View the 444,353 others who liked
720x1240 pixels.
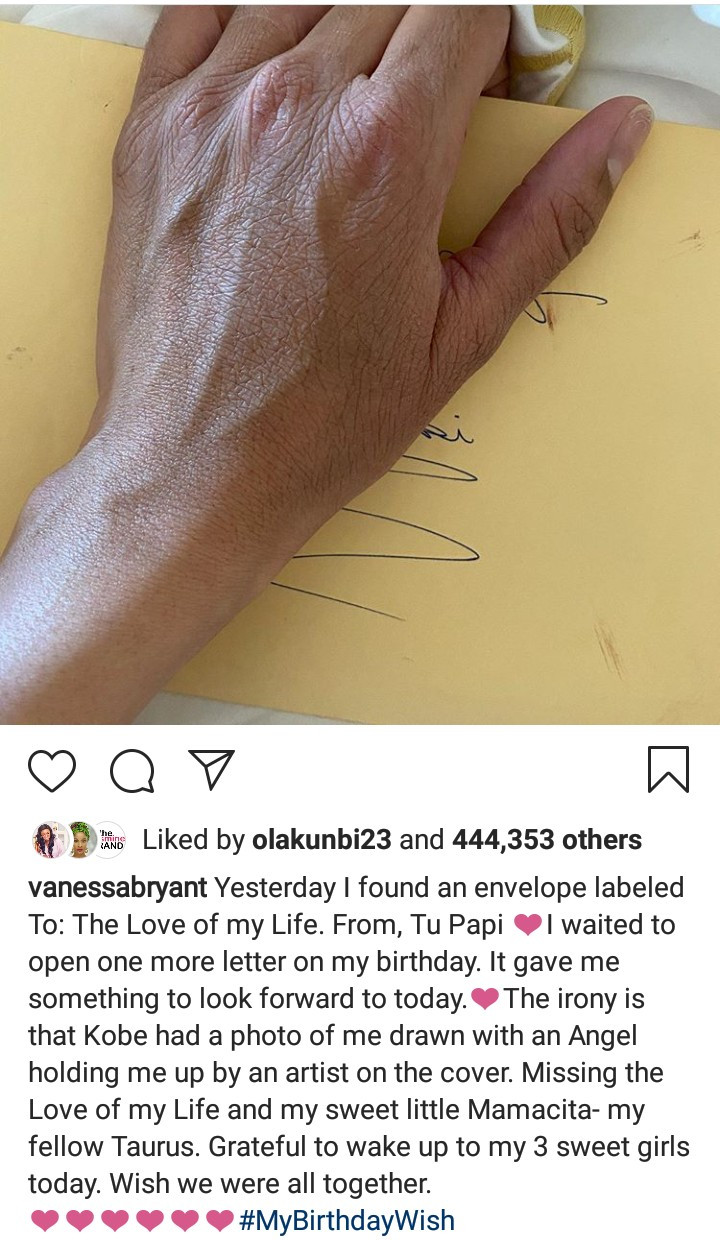point(547,840)
